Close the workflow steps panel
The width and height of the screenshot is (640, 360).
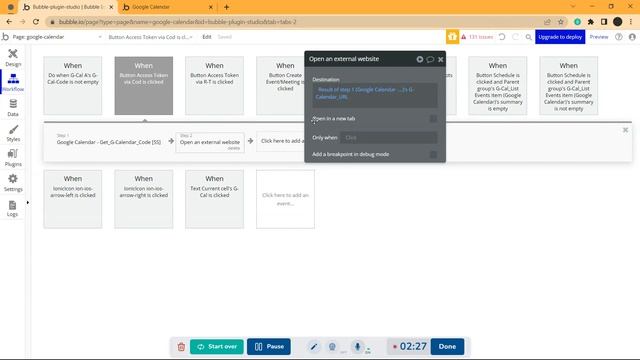[x=625, y=130]
